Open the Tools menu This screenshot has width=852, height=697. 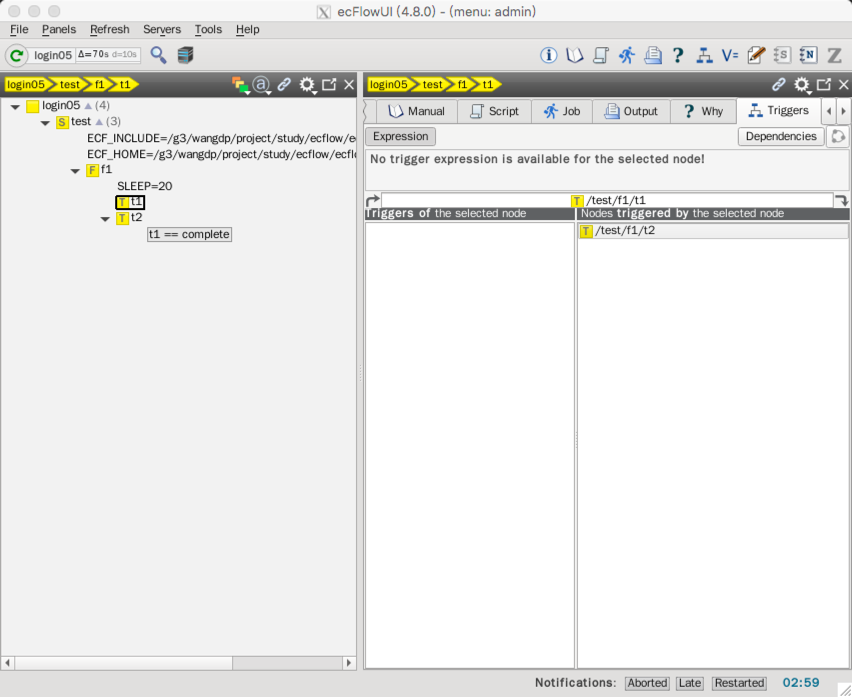click(x=208, y=29)
